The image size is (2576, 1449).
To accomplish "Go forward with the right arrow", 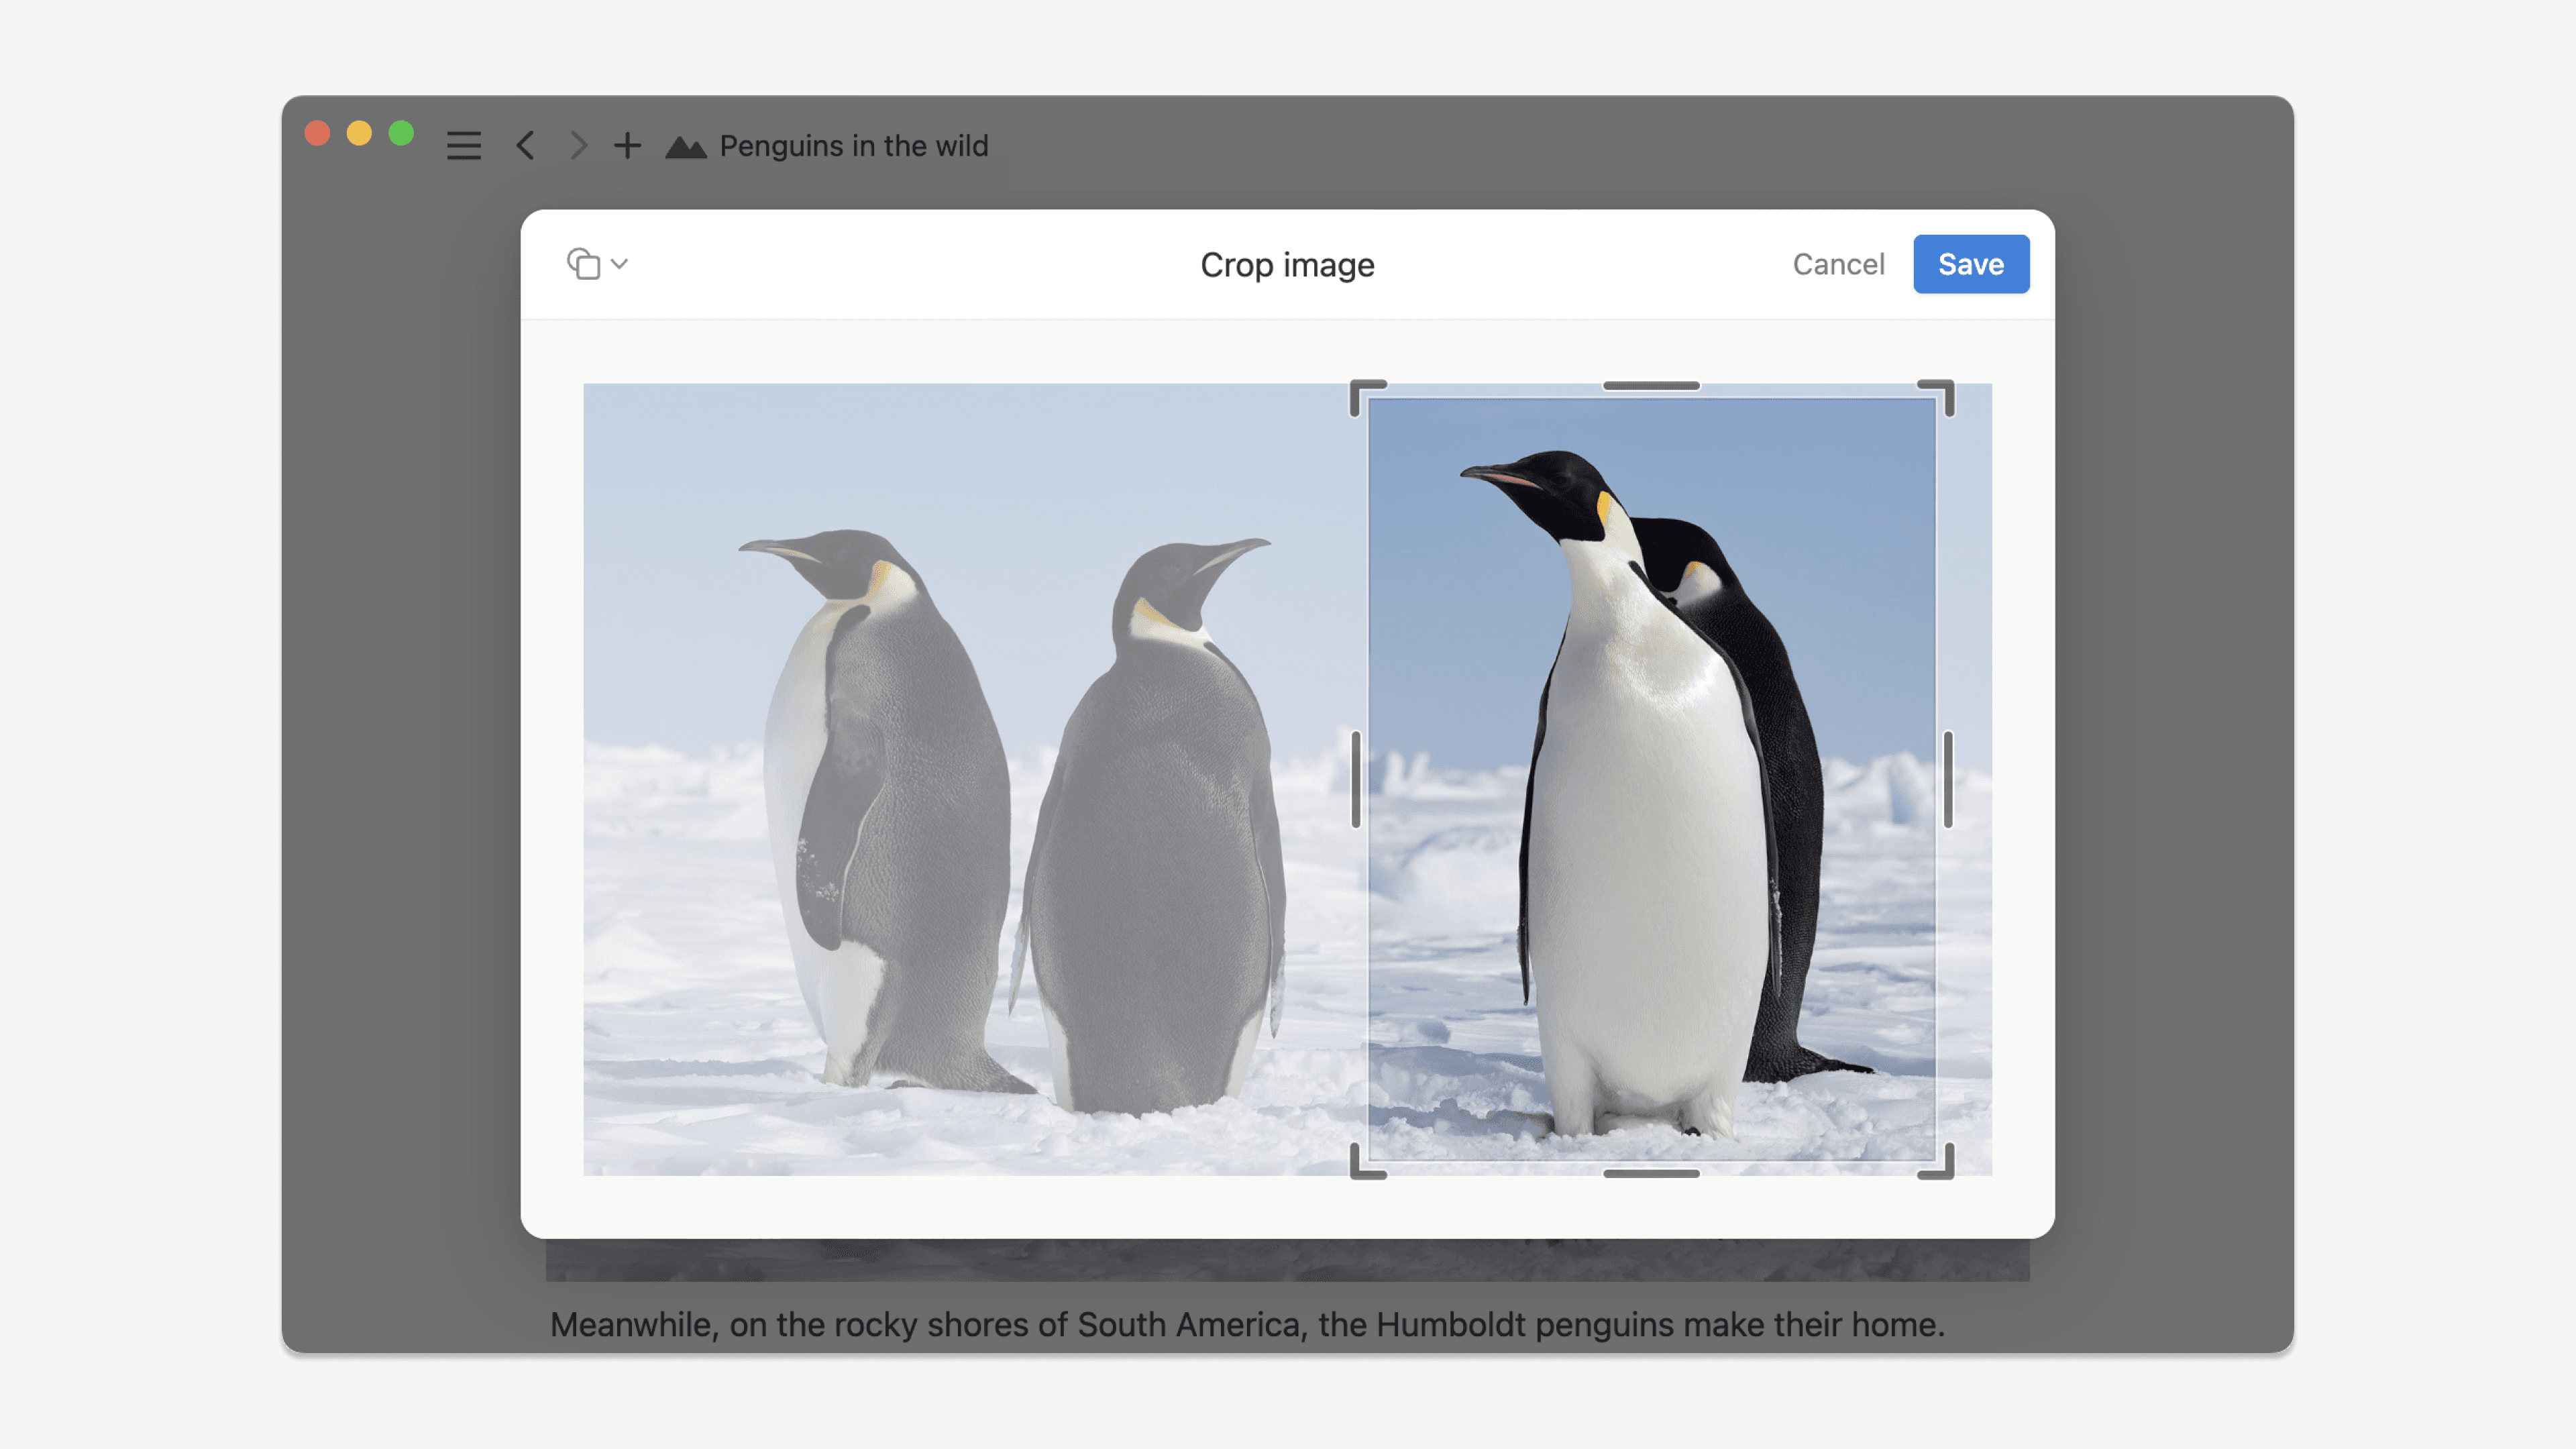I will (x=578, y=146).
